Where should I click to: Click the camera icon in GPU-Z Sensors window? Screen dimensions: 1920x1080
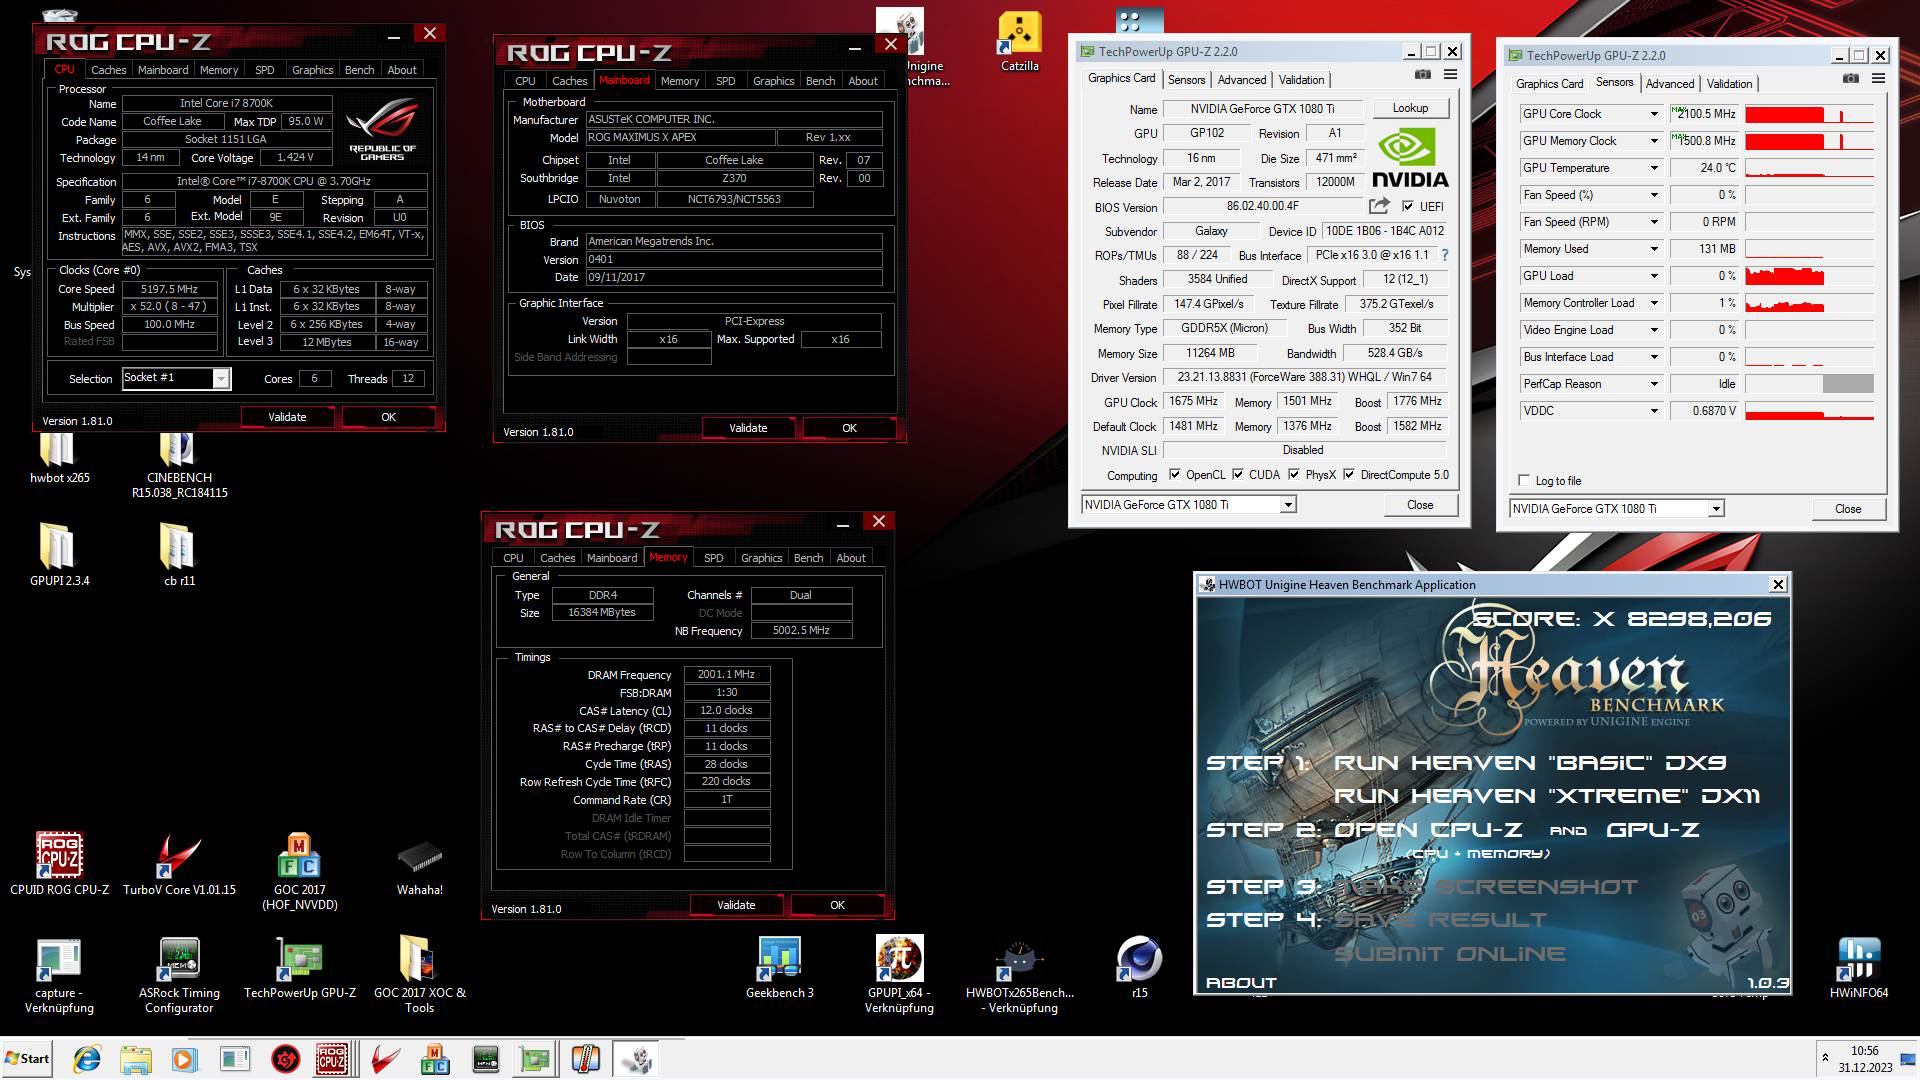tap(1851, 79)
